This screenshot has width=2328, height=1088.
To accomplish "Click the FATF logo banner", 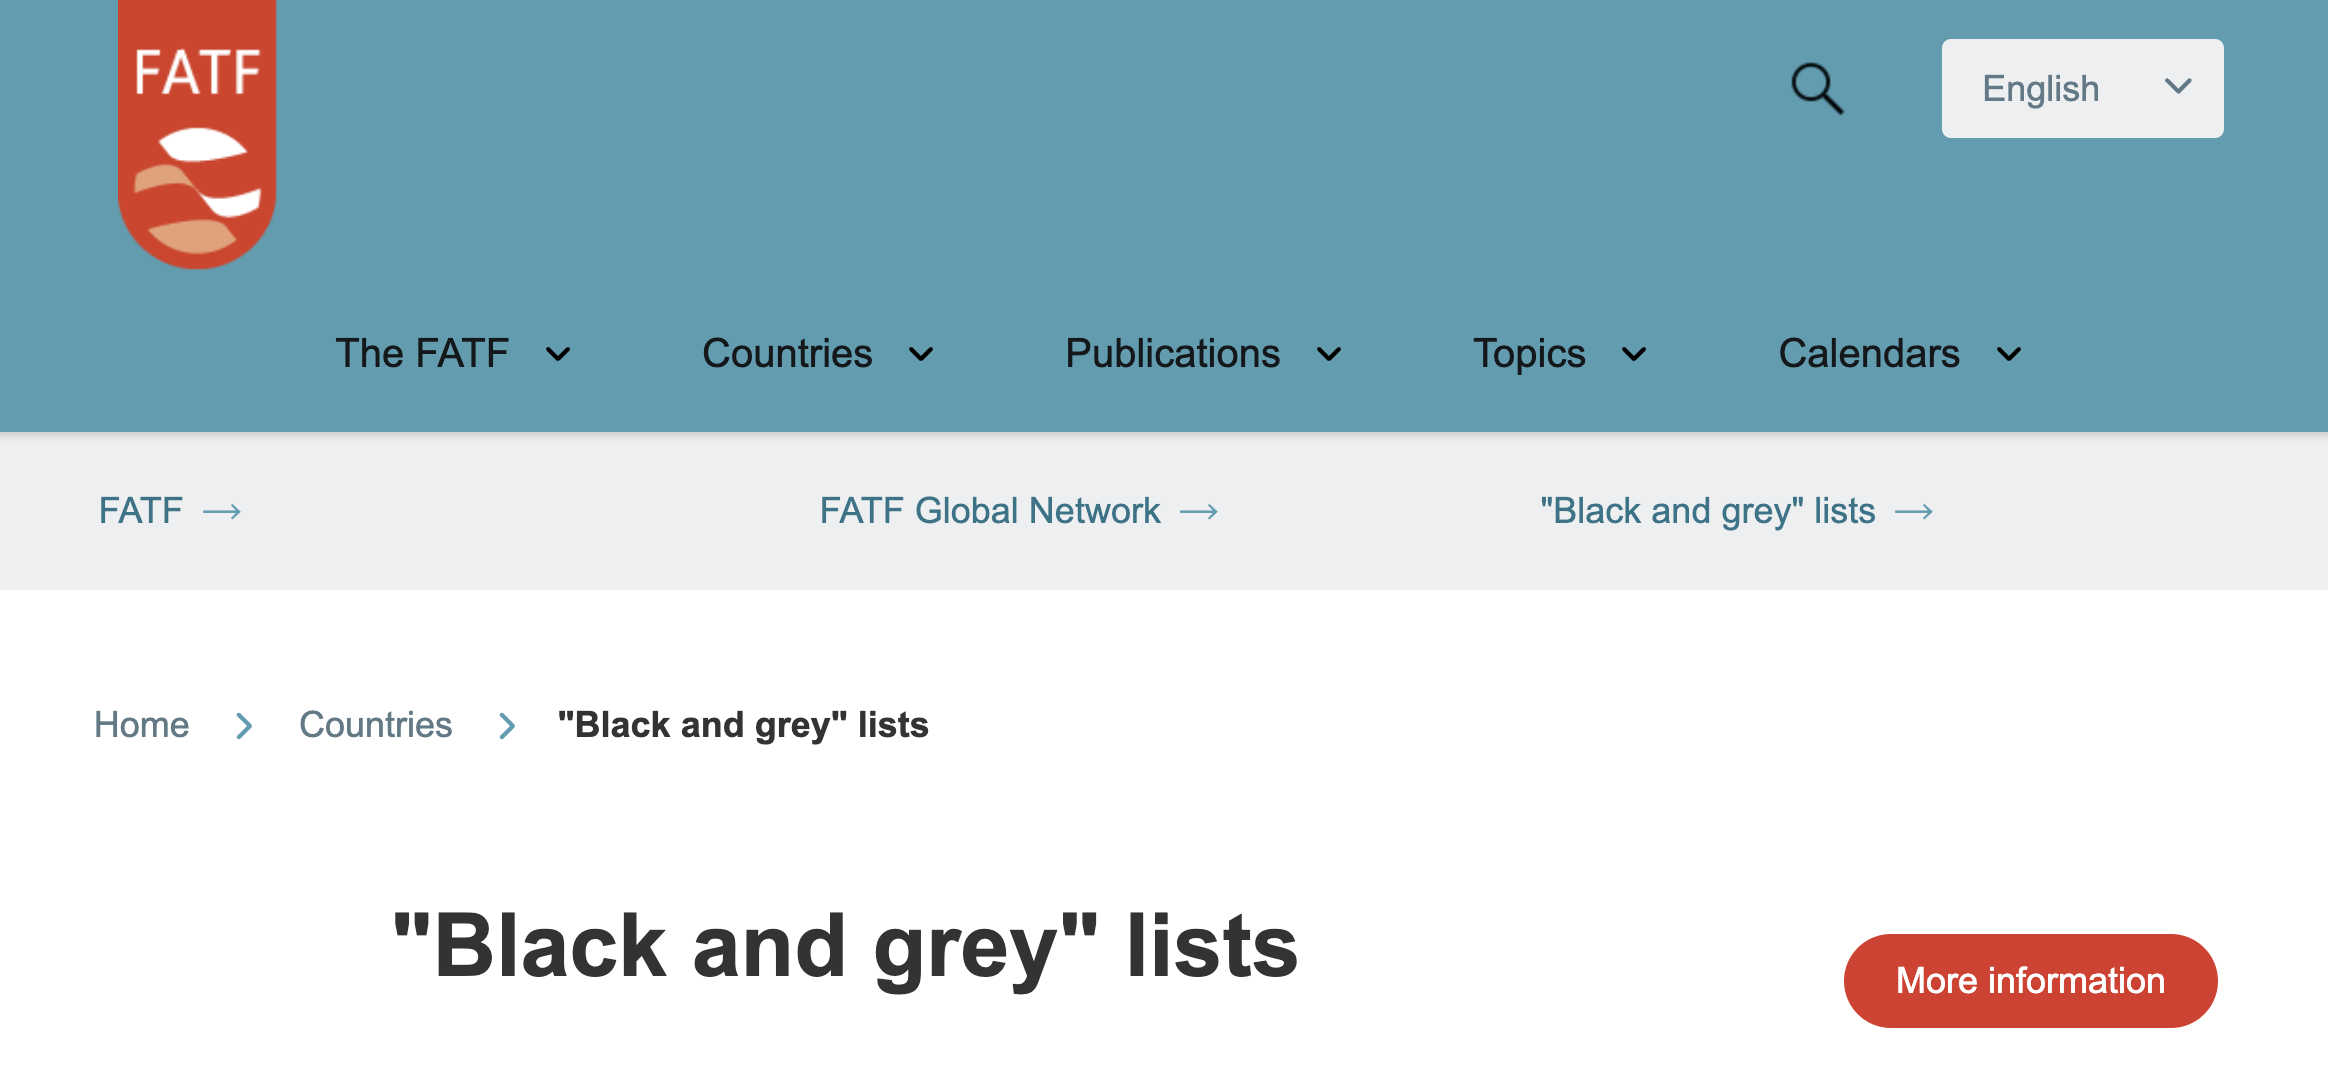I will pos(197,130).
